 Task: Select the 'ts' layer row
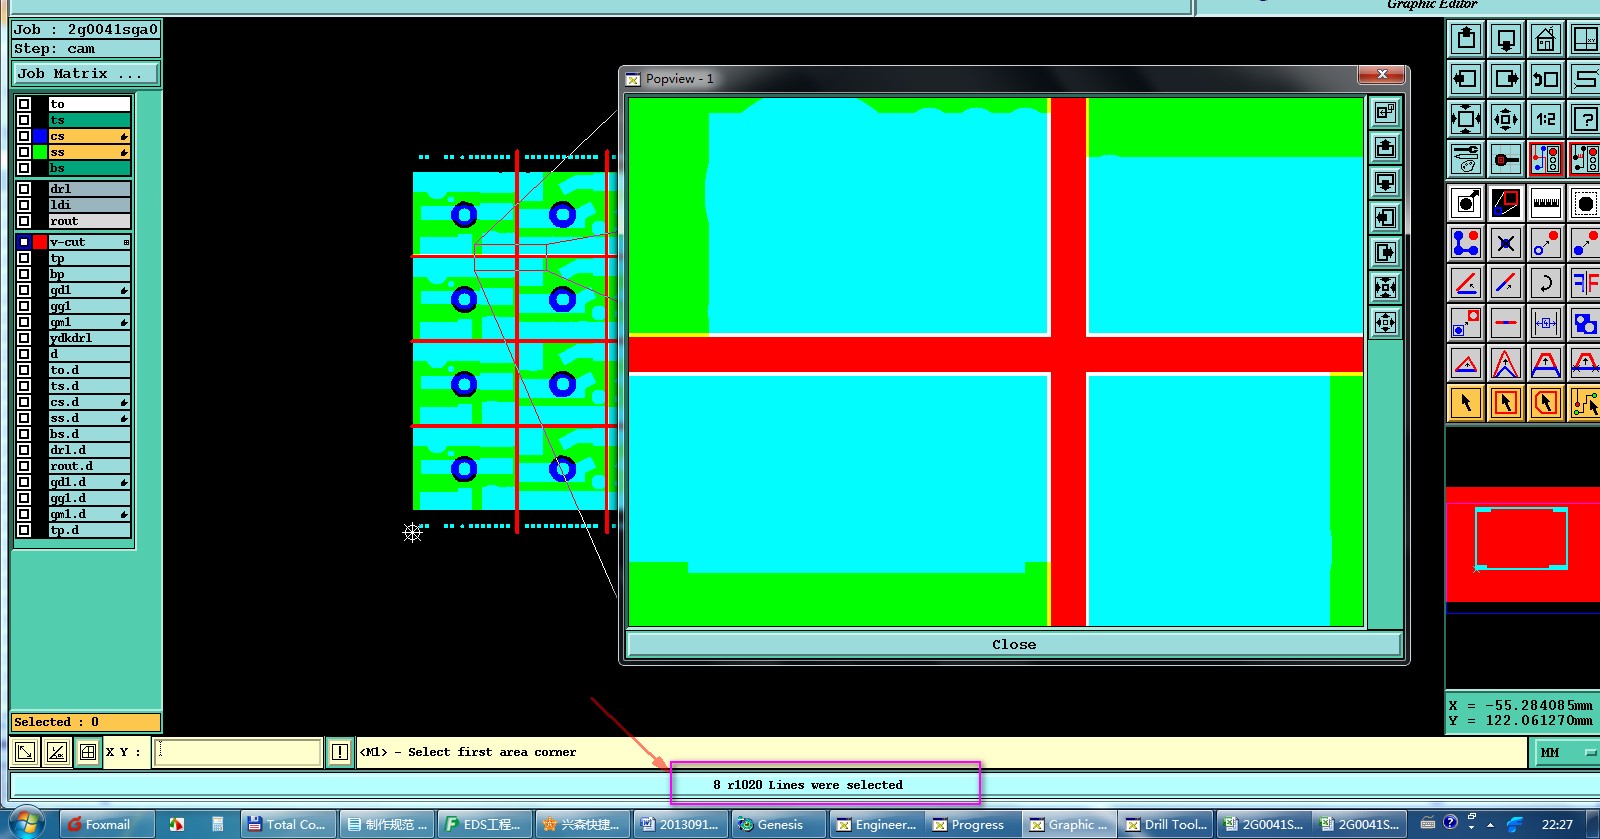[x=89, y=120]
